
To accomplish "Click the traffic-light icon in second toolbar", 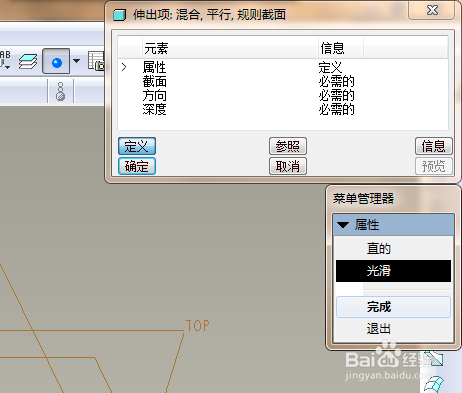I will 60,91.
